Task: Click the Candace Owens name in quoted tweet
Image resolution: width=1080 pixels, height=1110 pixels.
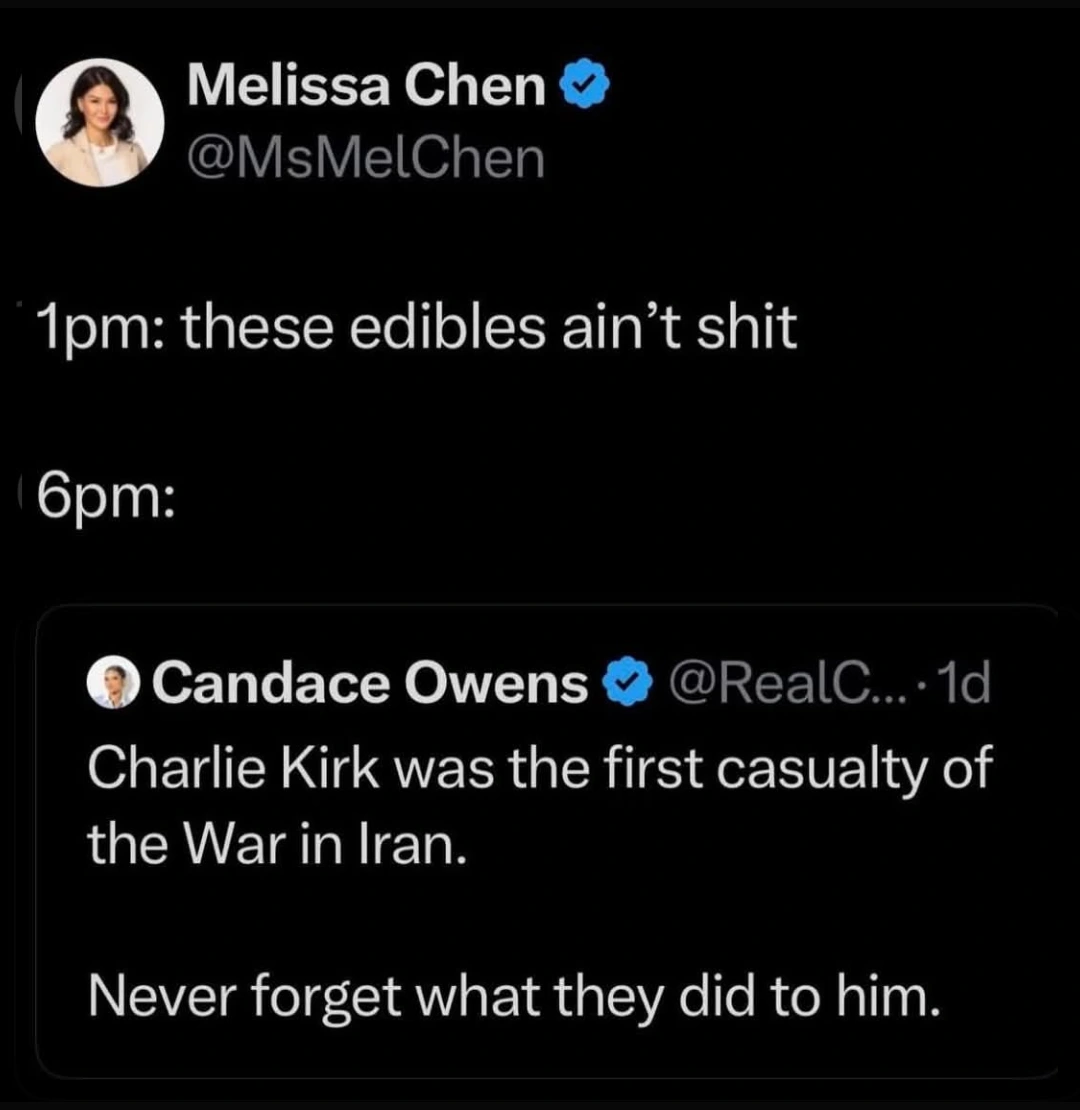Action: coord(369,685)
